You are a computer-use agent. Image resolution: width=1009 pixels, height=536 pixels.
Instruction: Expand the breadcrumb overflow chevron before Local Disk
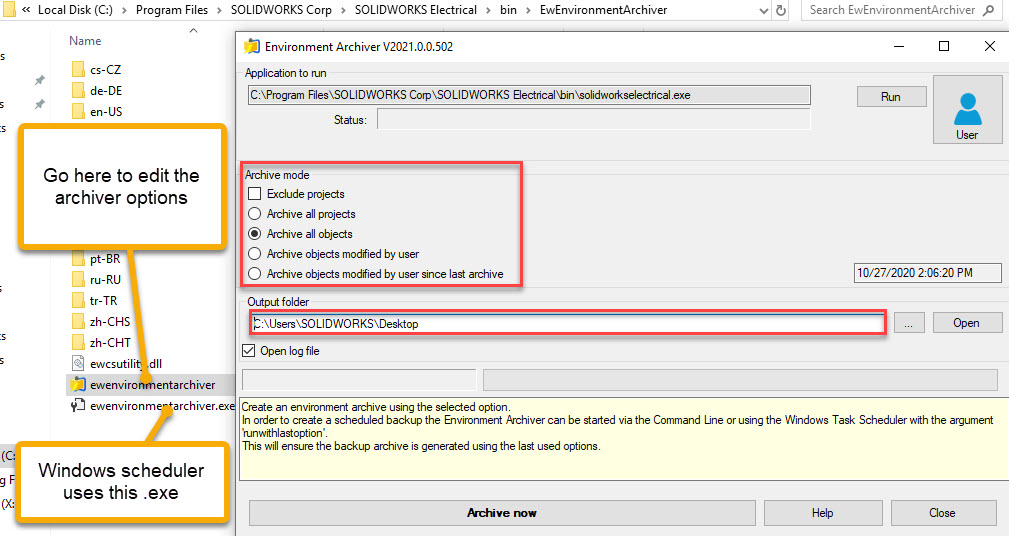pos(26,10)
